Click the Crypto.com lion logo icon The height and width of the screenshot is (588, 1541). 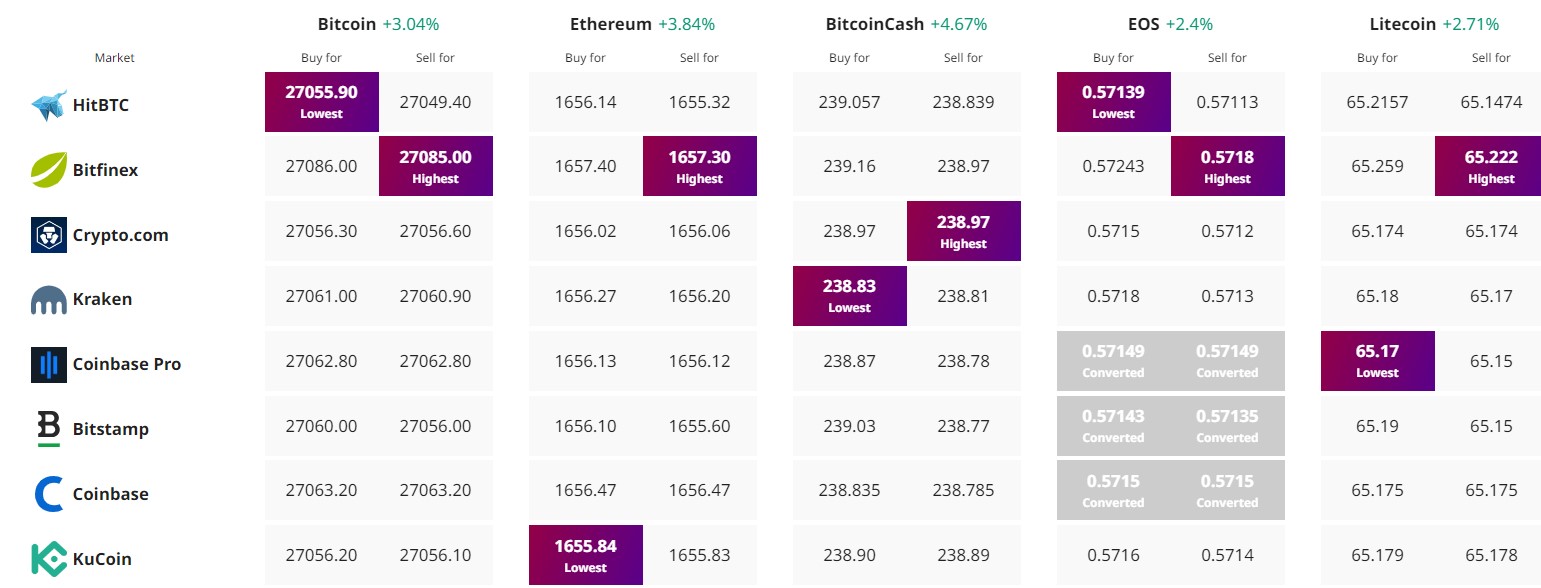[x=49, y=235]
